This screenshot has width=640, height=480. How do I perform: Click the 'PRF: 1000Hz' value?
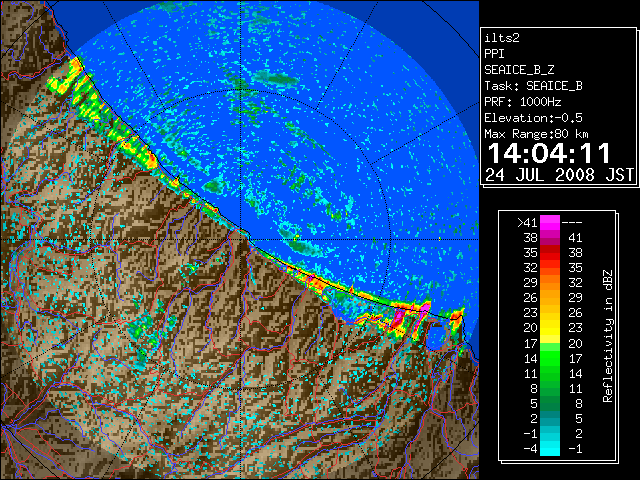(523, 102)
